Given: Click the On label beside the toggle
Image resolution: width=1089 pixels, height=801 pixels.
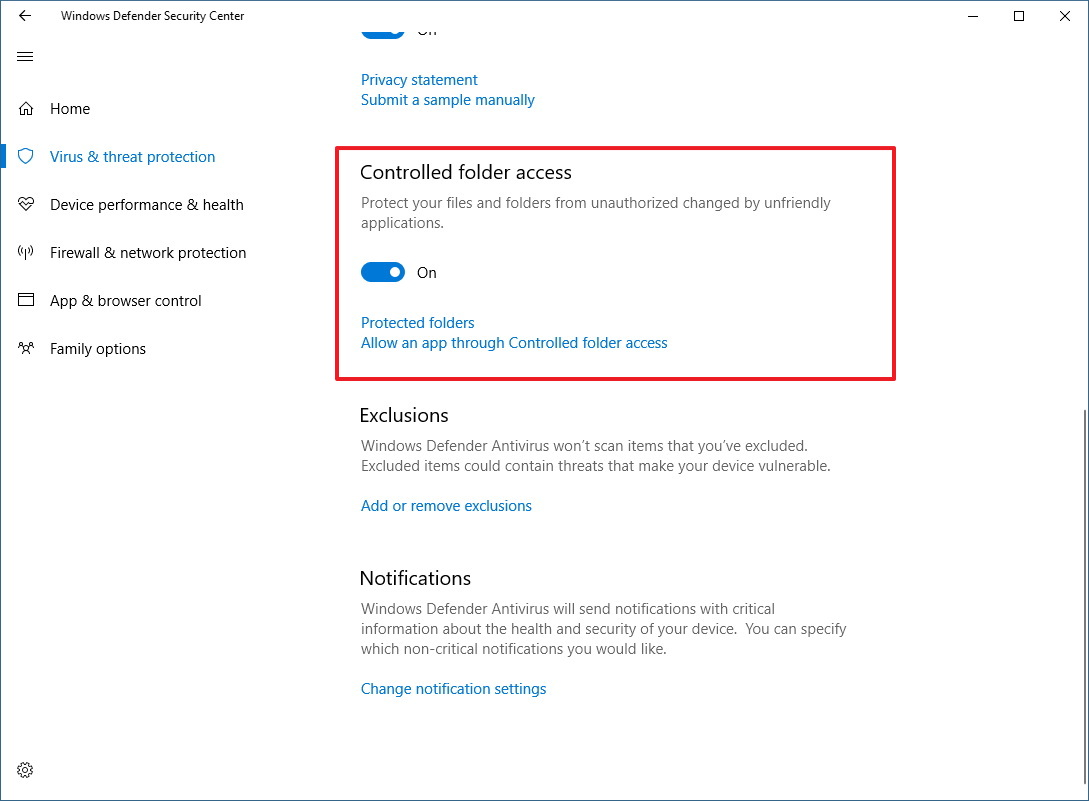Looking at the screenshot, I should point(426,273).
